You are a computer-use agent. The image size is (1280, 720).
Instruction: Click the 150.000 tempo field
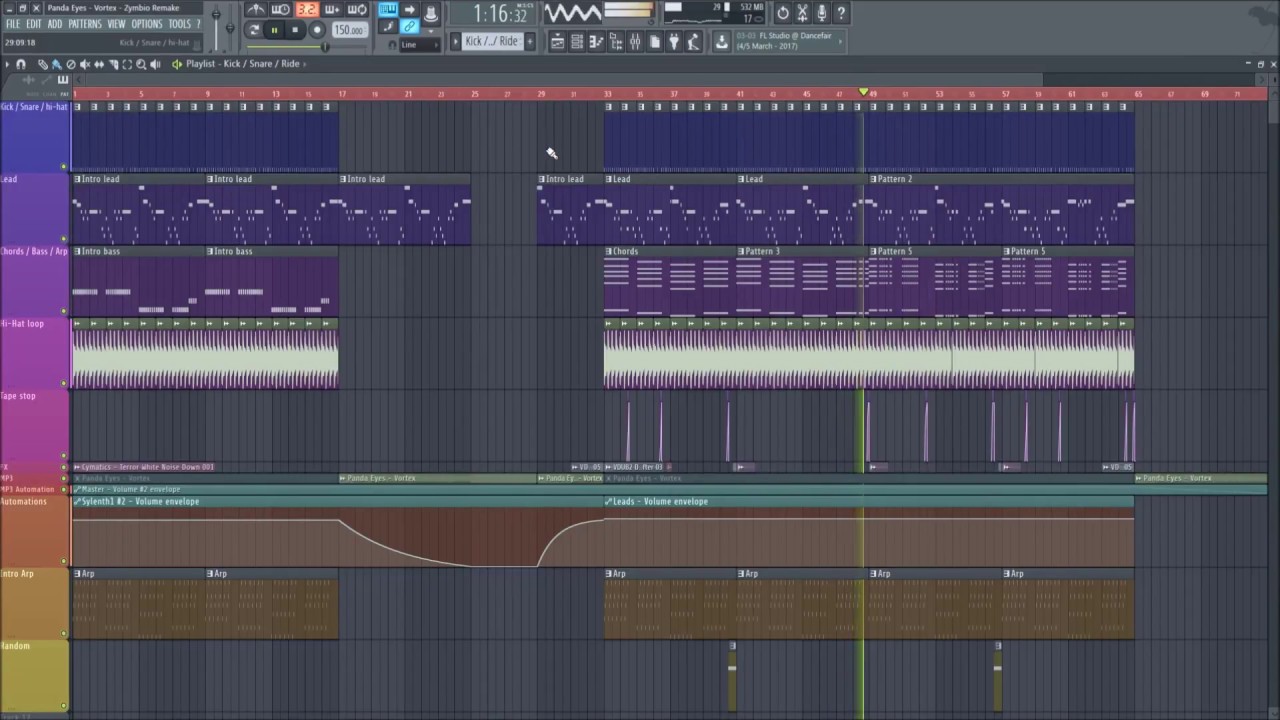(x=348, y=30)
